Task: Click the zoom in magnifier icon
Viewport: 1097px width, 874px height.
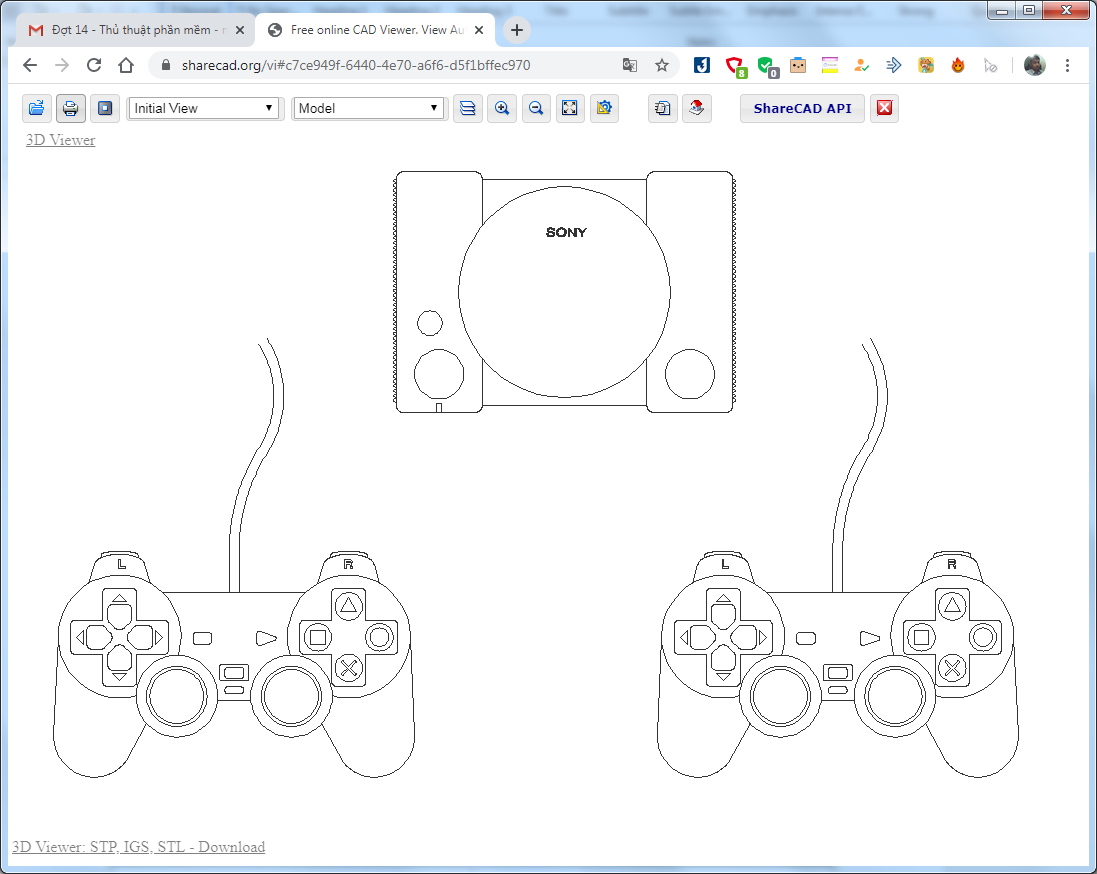Action: tap(502, 108)
